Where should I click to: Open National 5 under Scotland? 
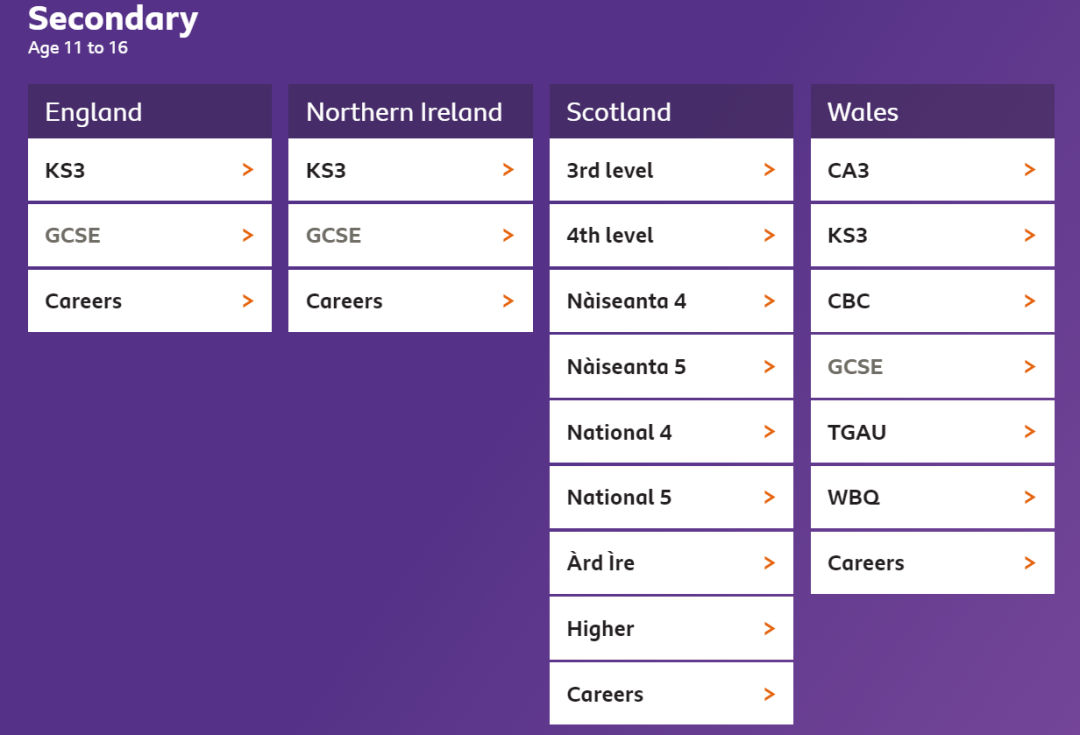[x=619, y=498]
